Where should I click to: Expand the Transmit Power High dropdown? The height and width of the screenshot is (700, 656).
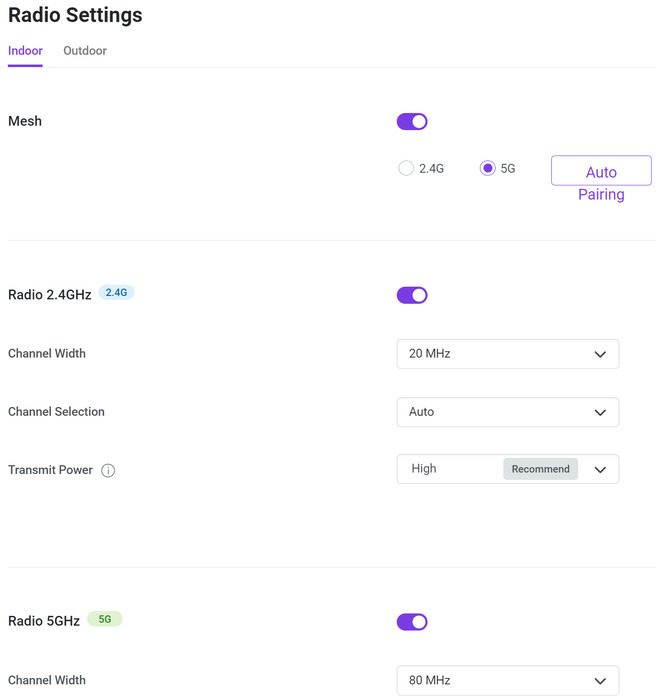tap(450, 469)
